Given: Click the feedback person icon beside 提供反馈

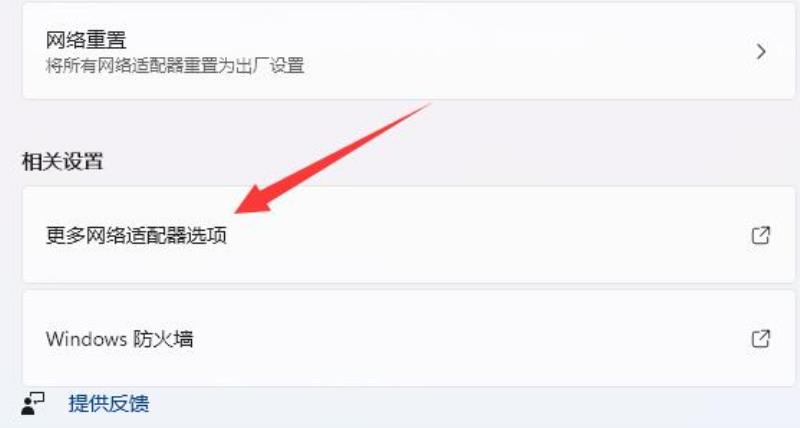Looking at the screenshot, I should (33, 404).
